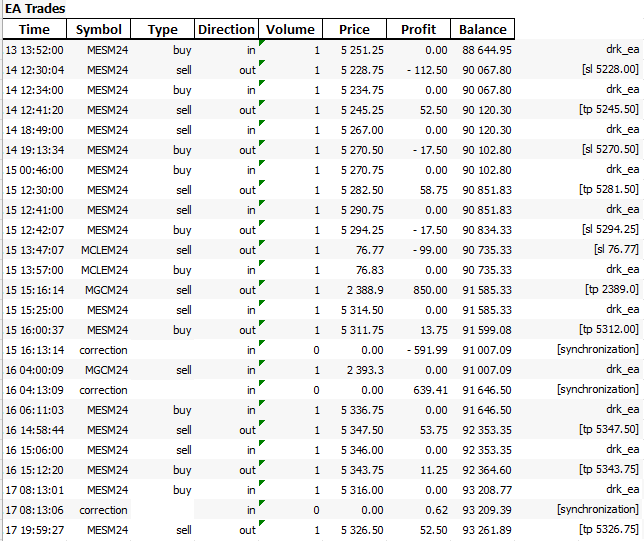
Task: Click balance cell 90 834.33
Action: click(x=487, y=230)
